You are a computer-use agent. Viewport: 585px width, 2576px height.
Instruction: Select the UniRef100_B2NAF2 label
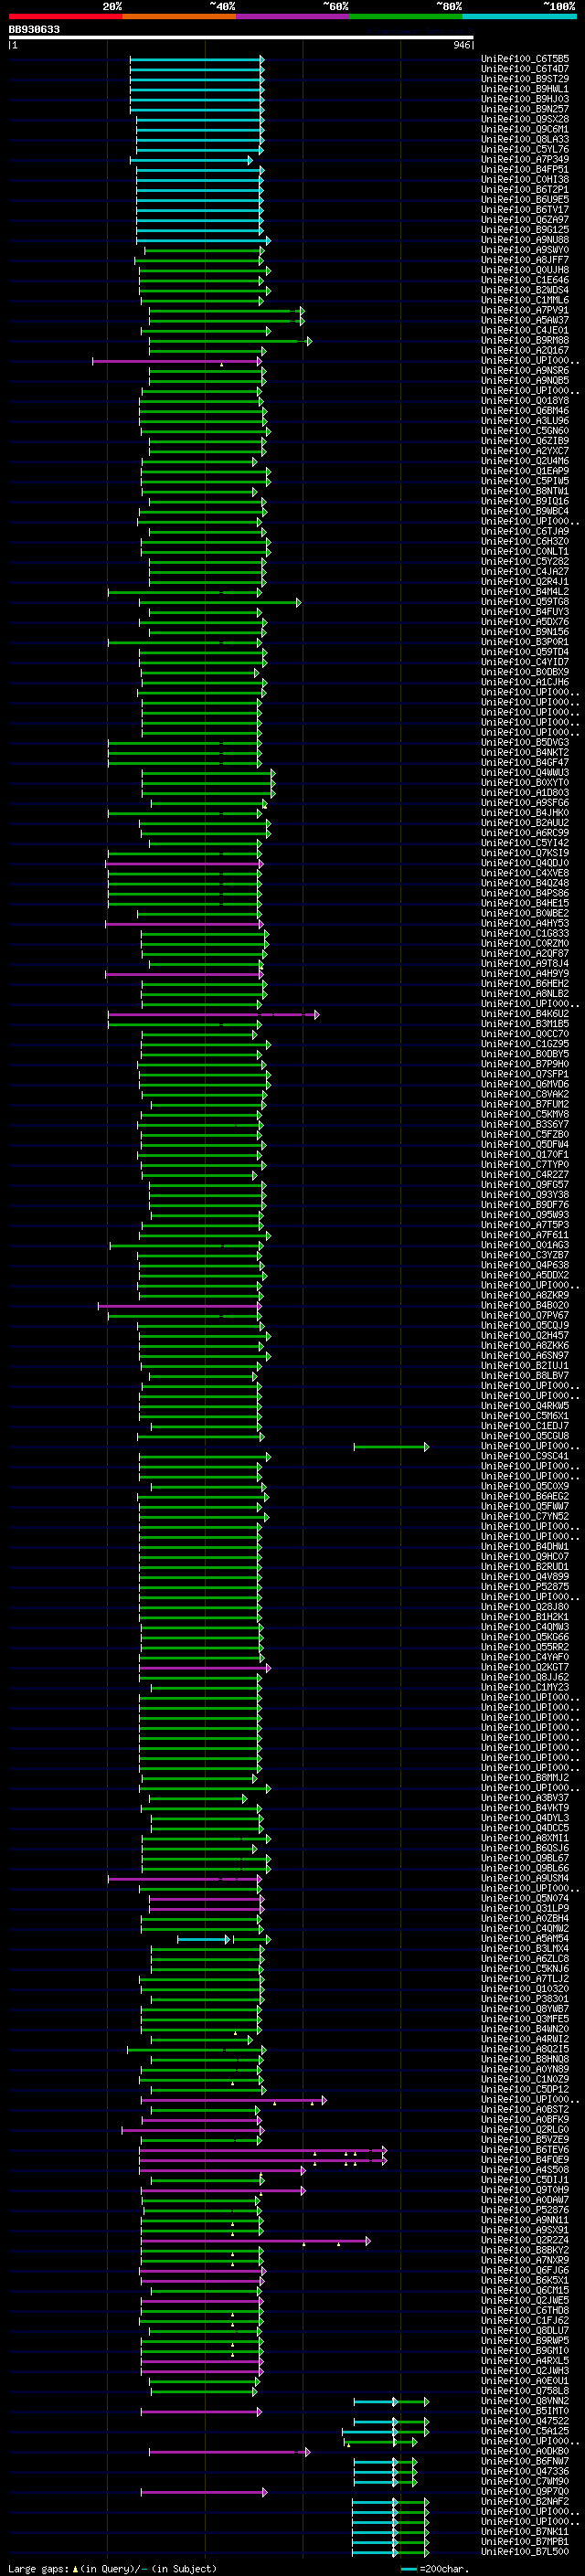[x=525, y=2502]
